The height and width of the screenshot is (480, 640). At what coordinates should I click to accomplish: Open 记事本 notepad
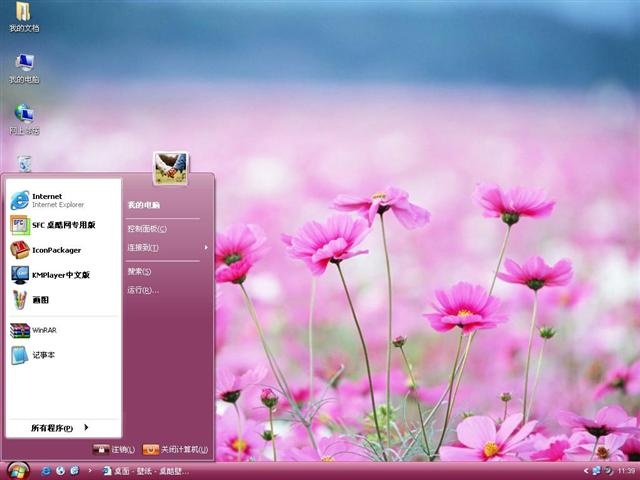pyautogui.click(x=64, y=355)
